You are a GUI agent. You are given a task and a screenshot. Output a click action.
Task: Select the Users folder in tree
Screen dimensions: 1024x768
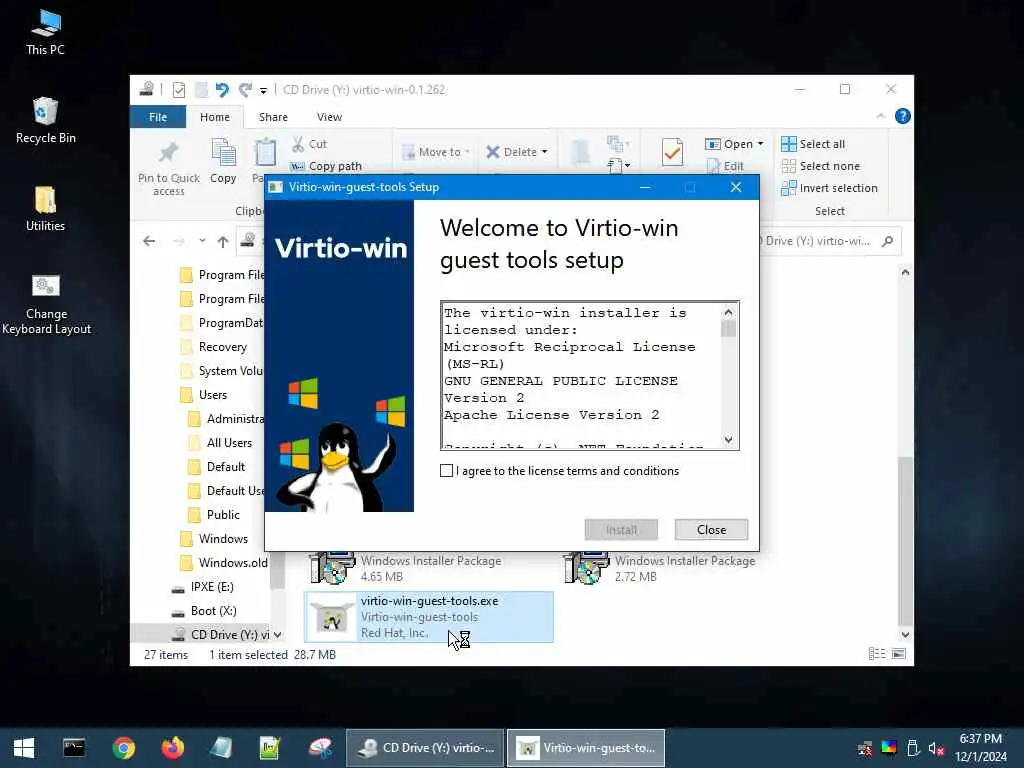point(213,394)
